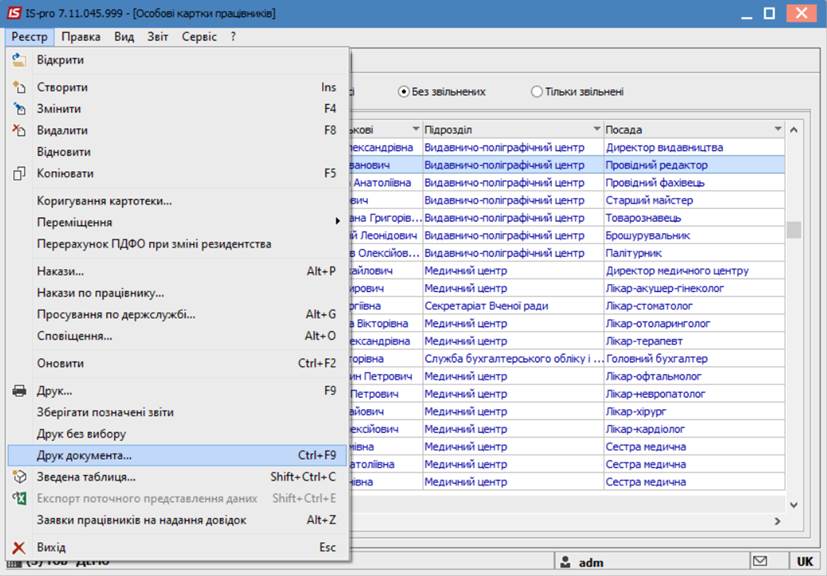Select the Лікар-акушер-гінеколог cell
The width and height of the screenshot is (827, 576).
[694, 289]
